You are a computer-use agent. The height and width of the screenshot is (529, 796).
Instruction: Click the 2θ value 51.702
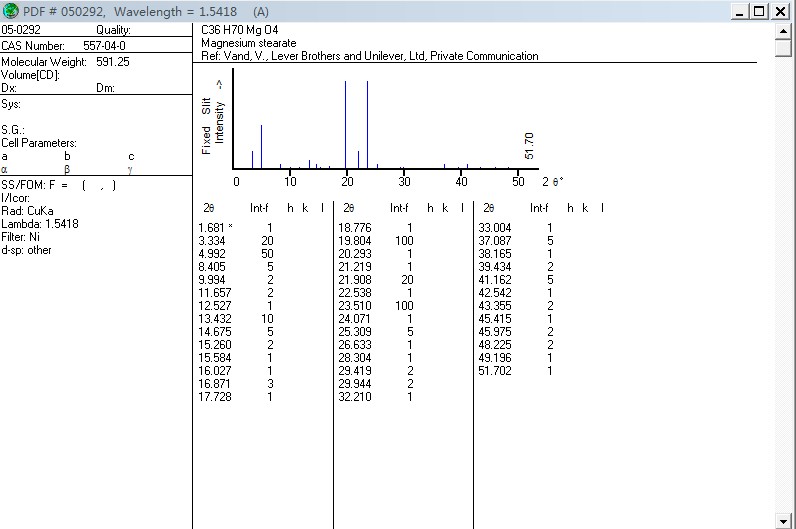tap(495, 371)
